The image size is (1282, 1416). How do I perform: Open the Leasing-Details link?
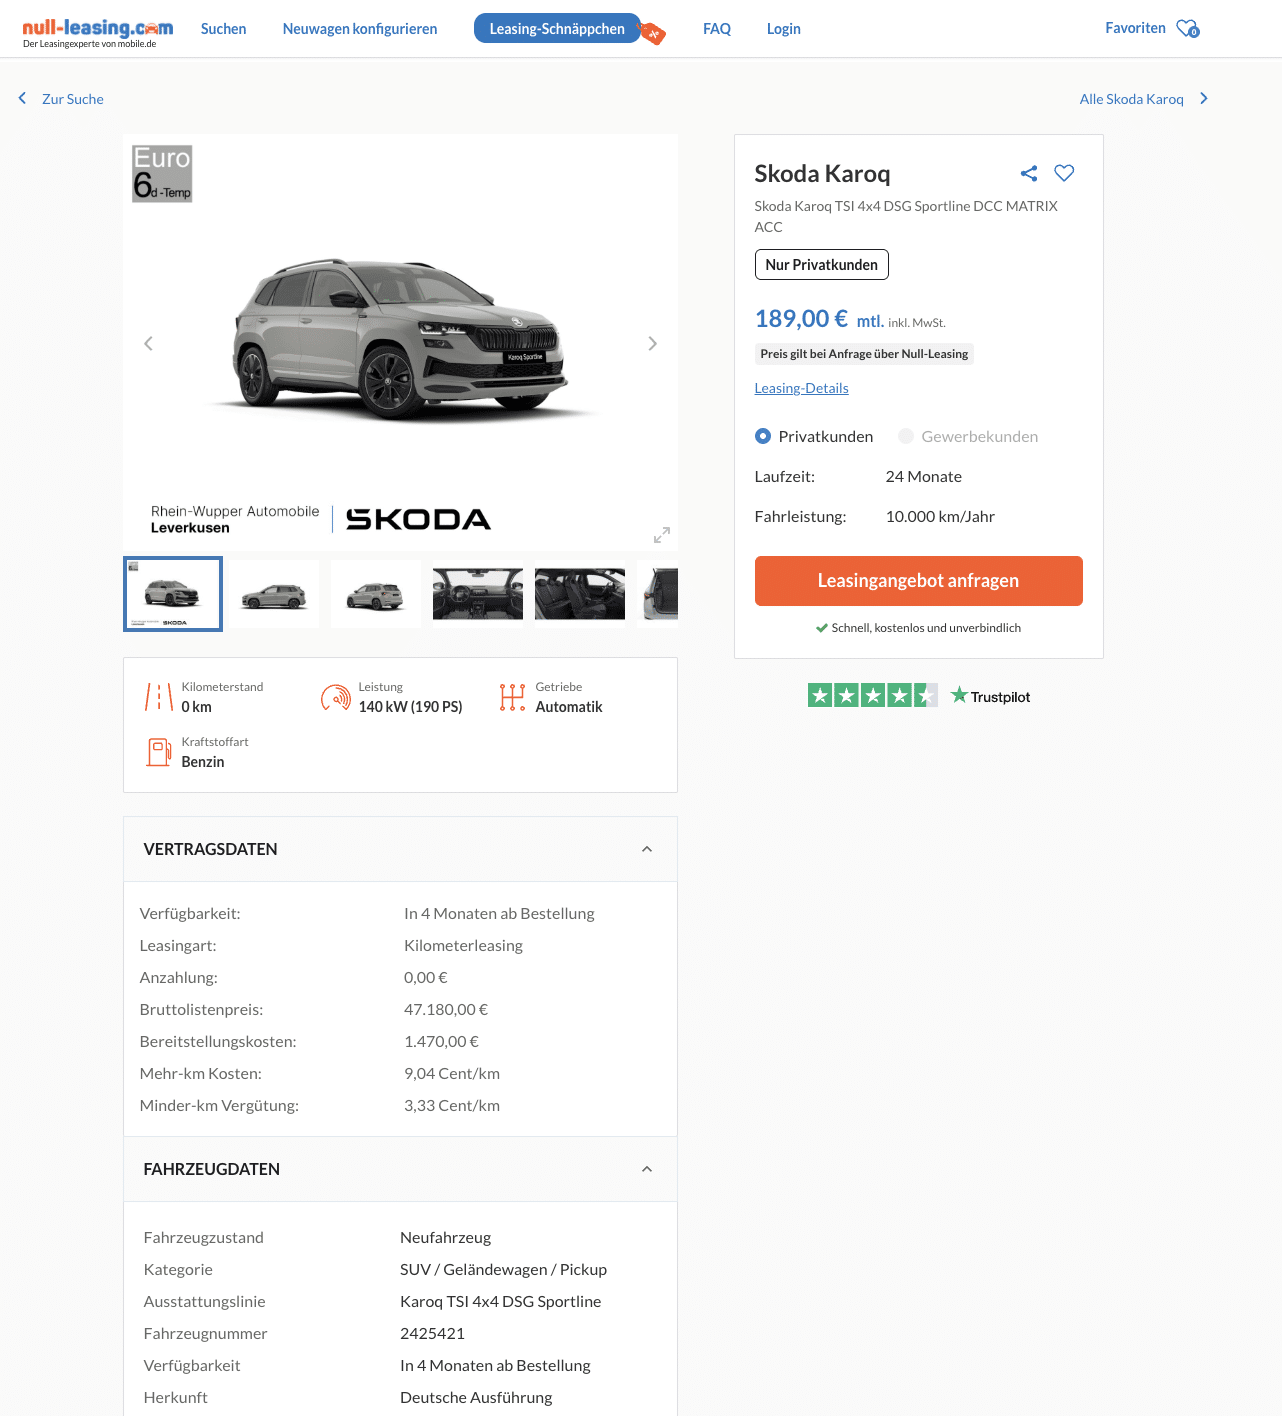pyautogui.click(x=801, y=388)
